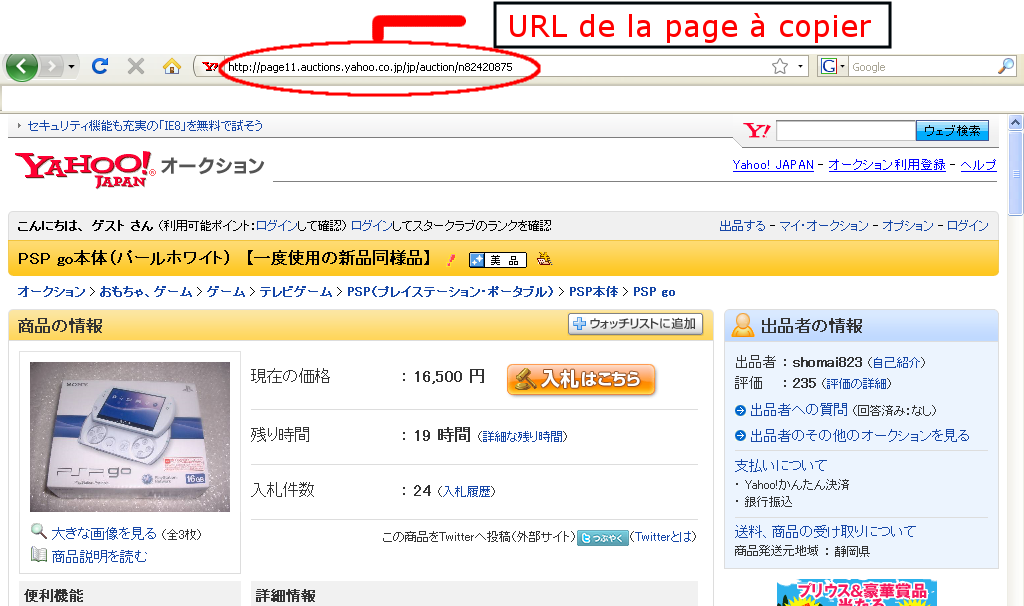Click the magnifier search icon in toolbar
Viewport: 1024px width, 606px height.
[x=1006, y=66]
